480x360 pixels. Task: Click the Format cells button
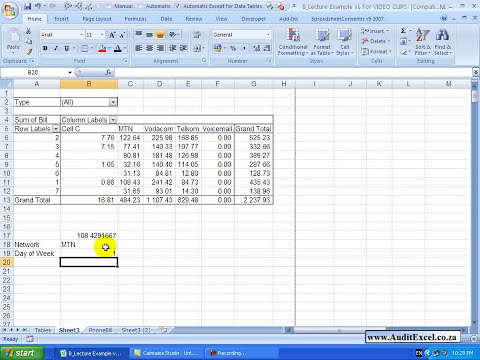coord(376,52)
